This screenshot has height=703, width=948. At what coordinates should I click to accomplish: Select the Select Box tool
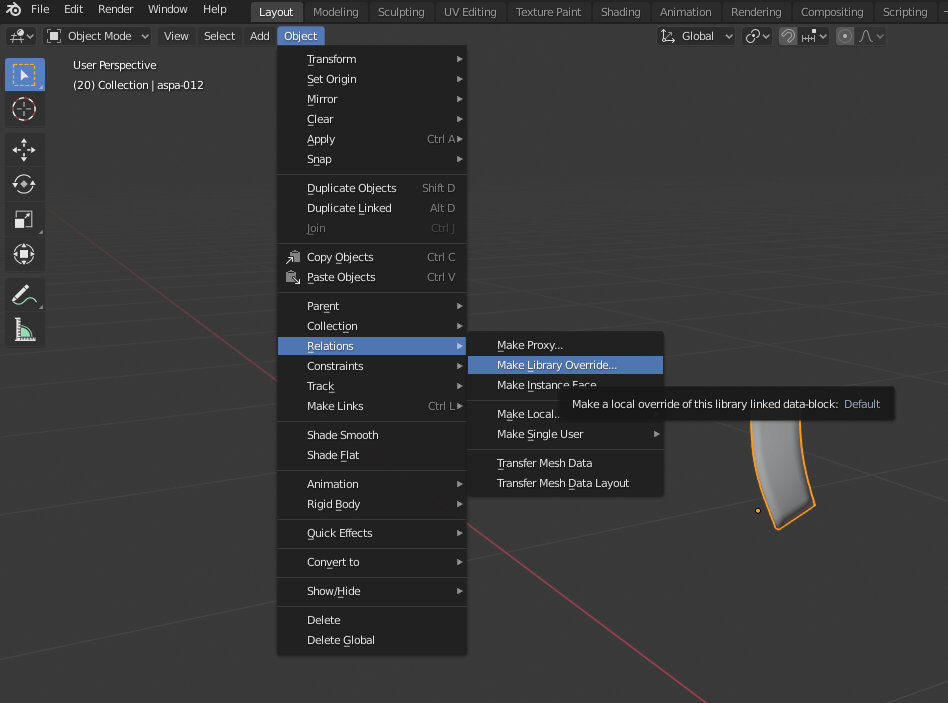coord(24,75)
